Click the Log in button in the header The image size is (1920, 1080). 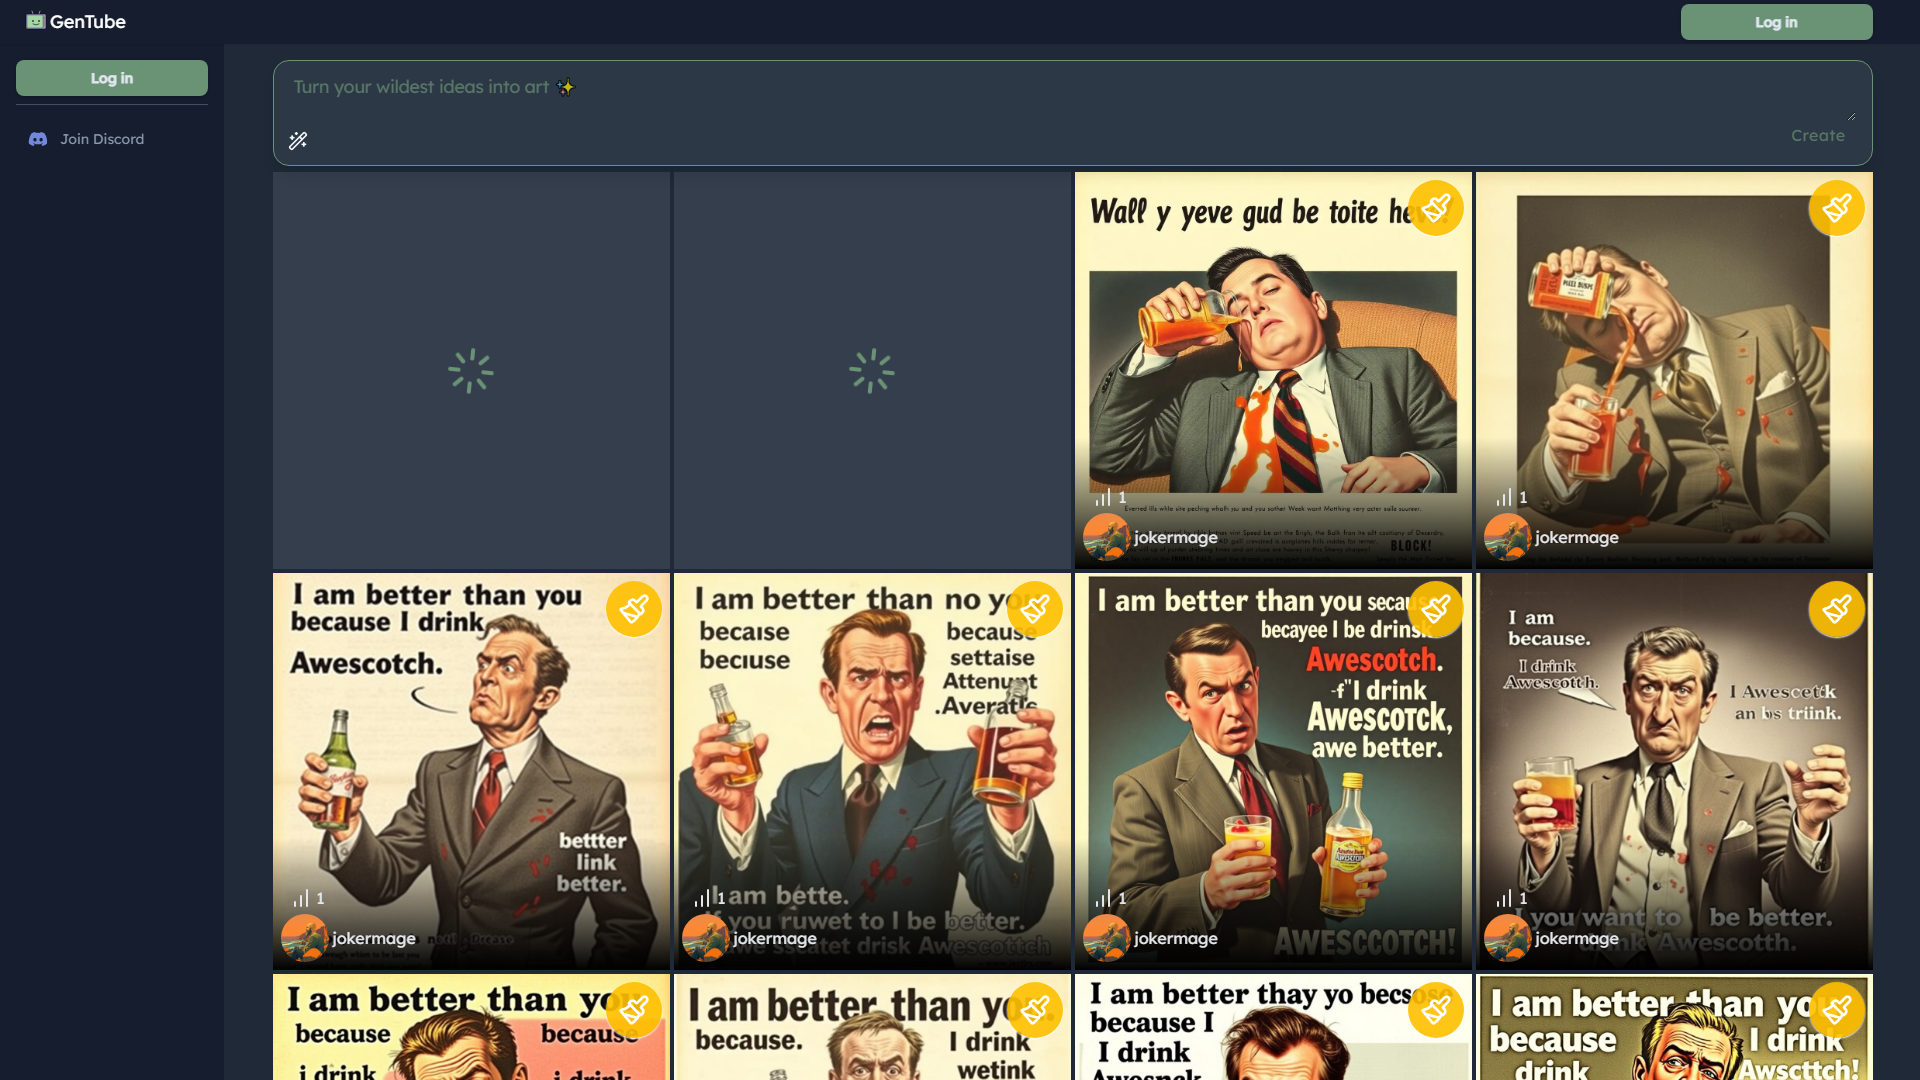pos(1776,22)
